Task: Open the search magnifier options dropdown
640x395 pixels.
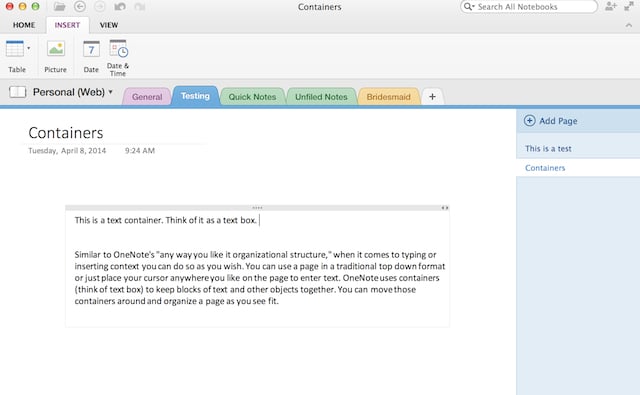Action: pos(469,7)
